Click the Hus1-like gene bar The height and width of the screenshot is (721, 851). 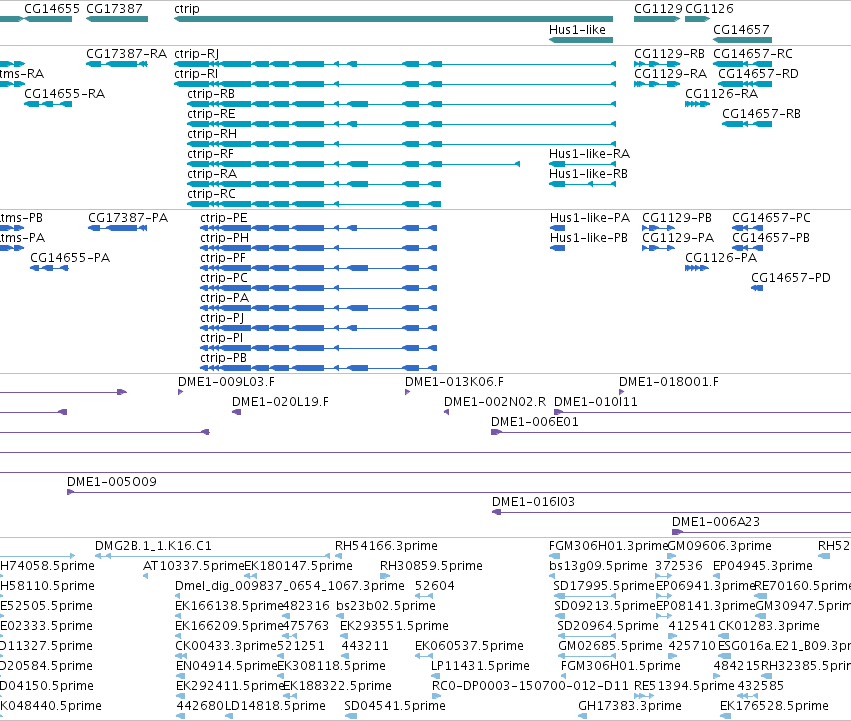581,40
